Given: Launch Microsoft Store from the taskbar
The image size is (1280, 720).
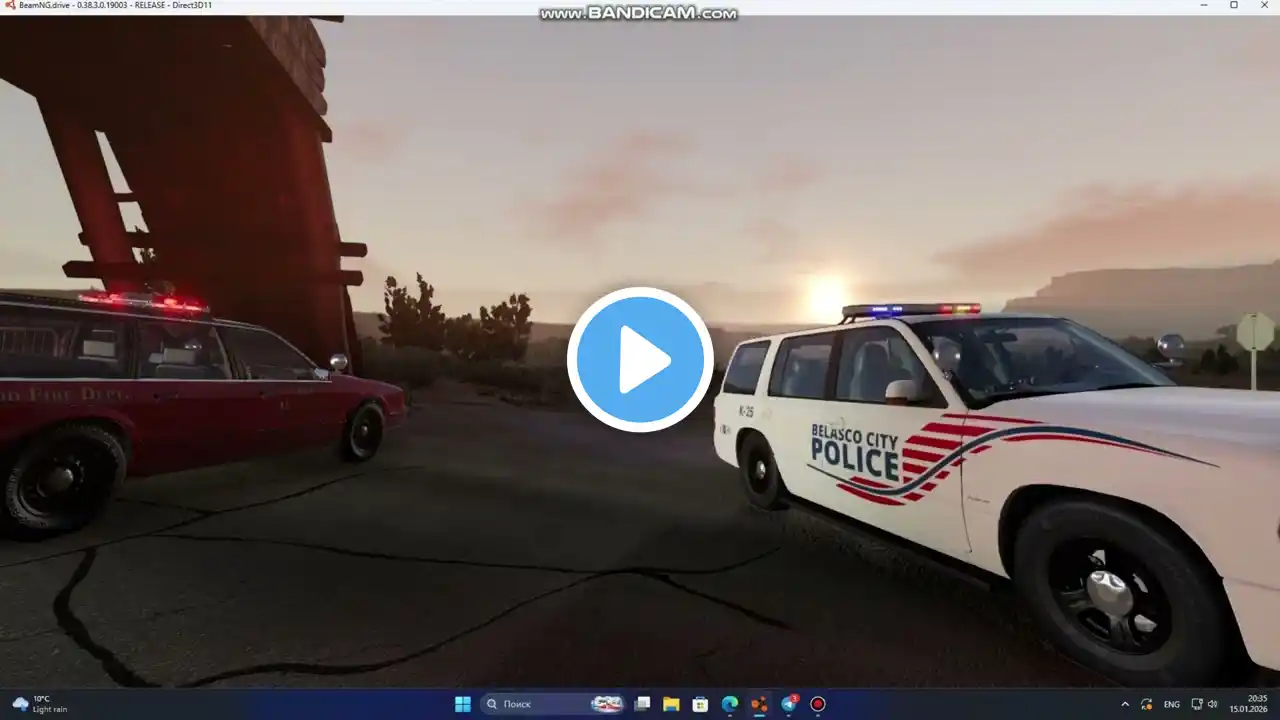Looking at the screenshot, I should [x=700, y=704].
